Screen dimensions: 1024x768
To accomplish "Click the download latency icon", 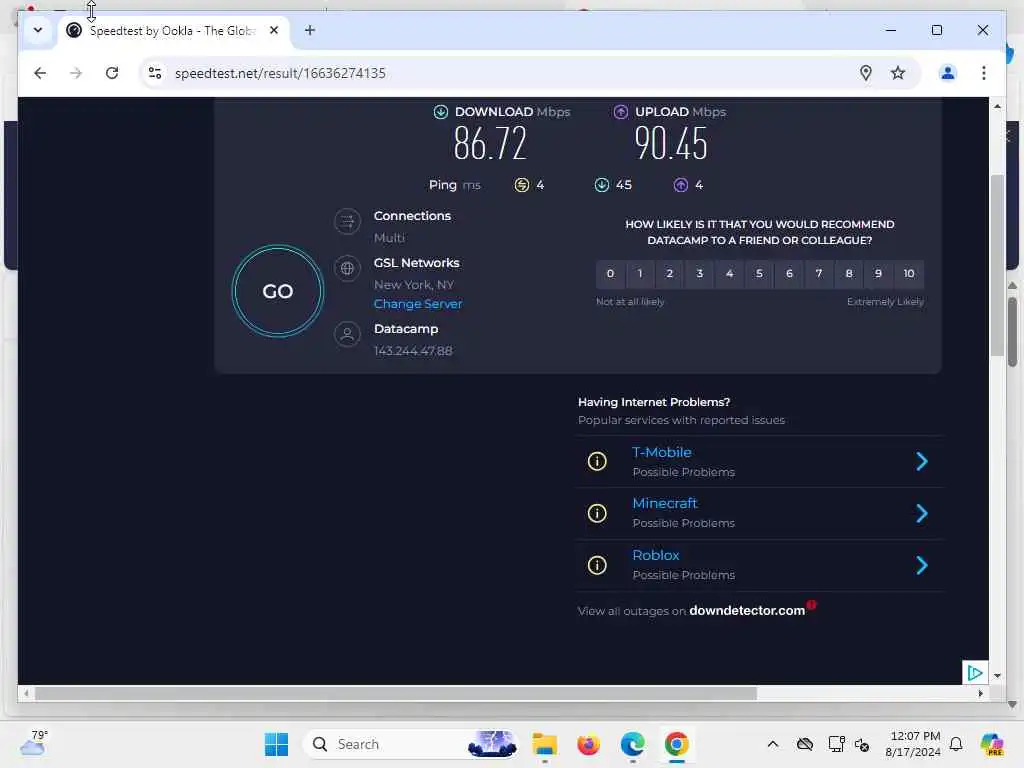I will 601,185.
